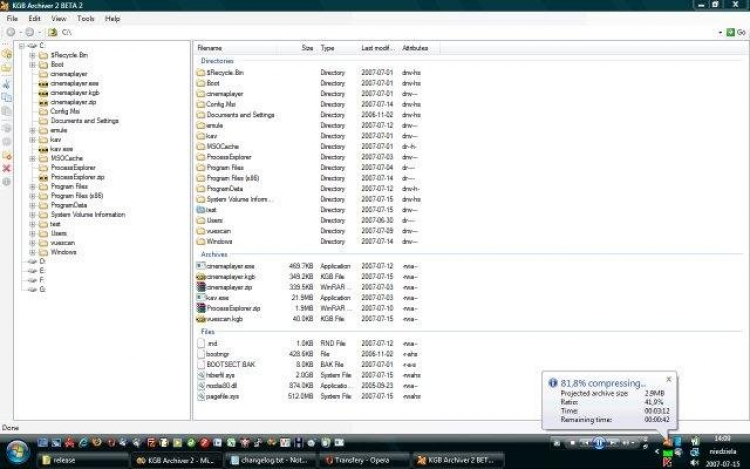Select drive D: in the tree
Viewport: 750px width, 469px height.
tap(42, 262)
